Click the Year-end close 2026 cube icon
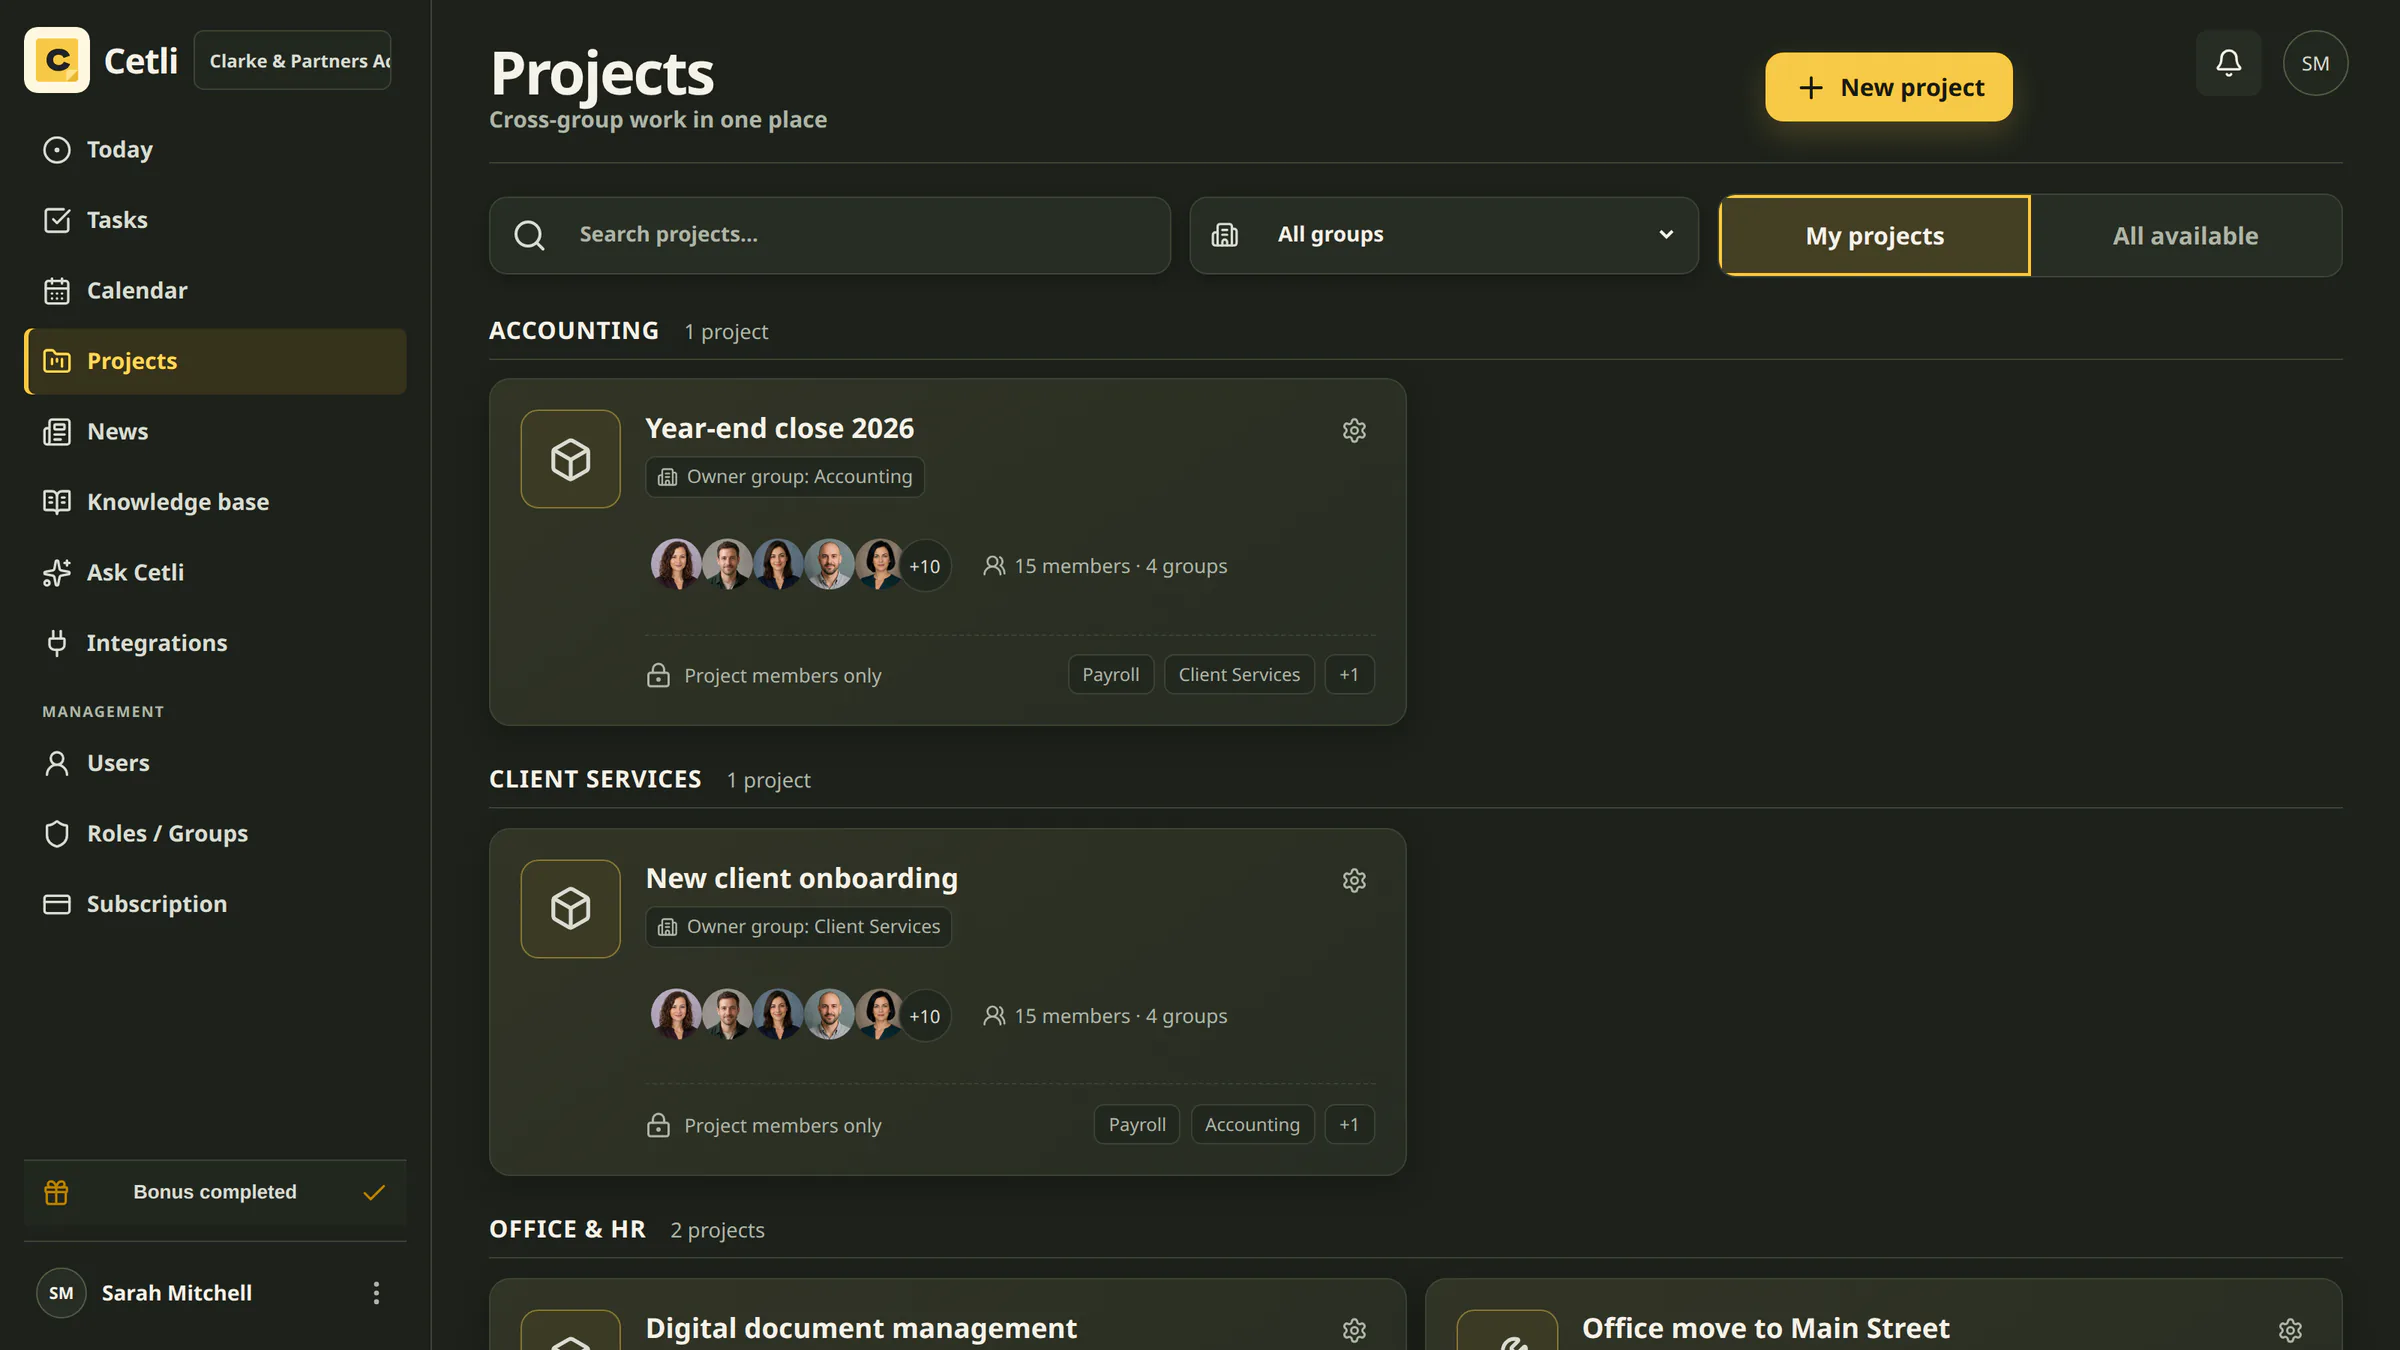2400x1350 pixels. pyautogui.click(x=570, y=459)
